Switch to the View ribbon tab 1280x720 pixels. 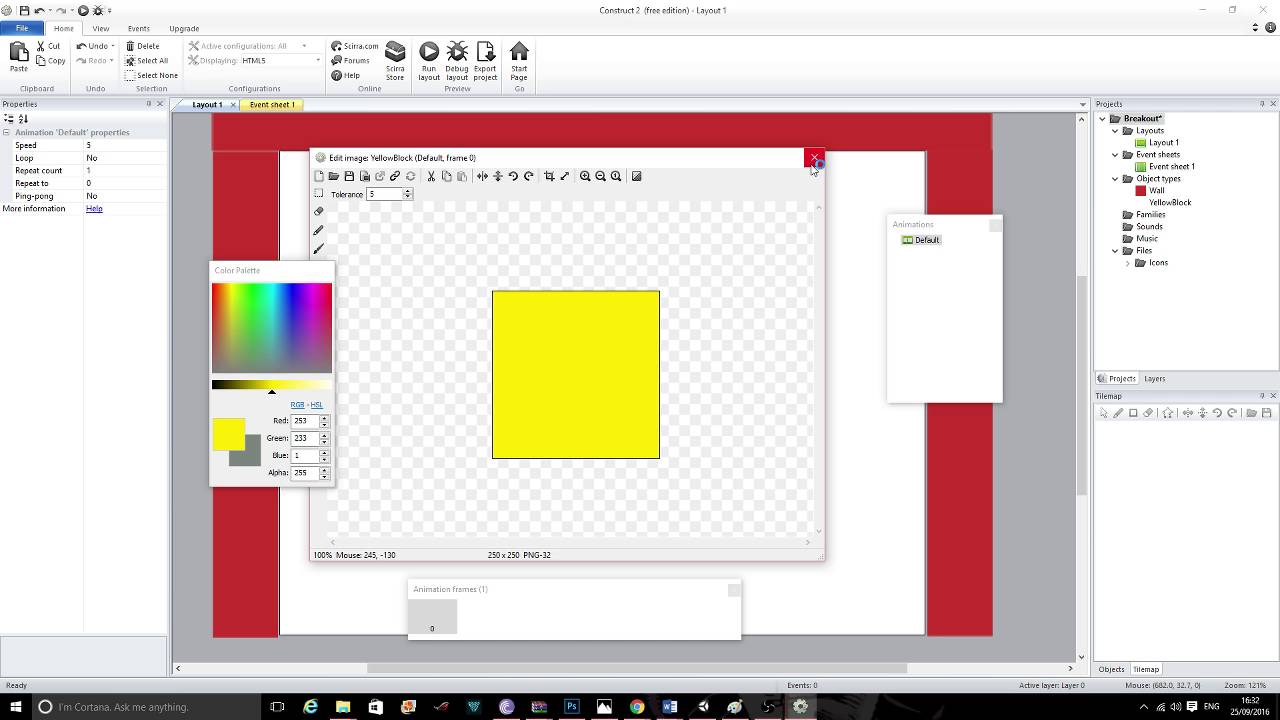(101, 28)
